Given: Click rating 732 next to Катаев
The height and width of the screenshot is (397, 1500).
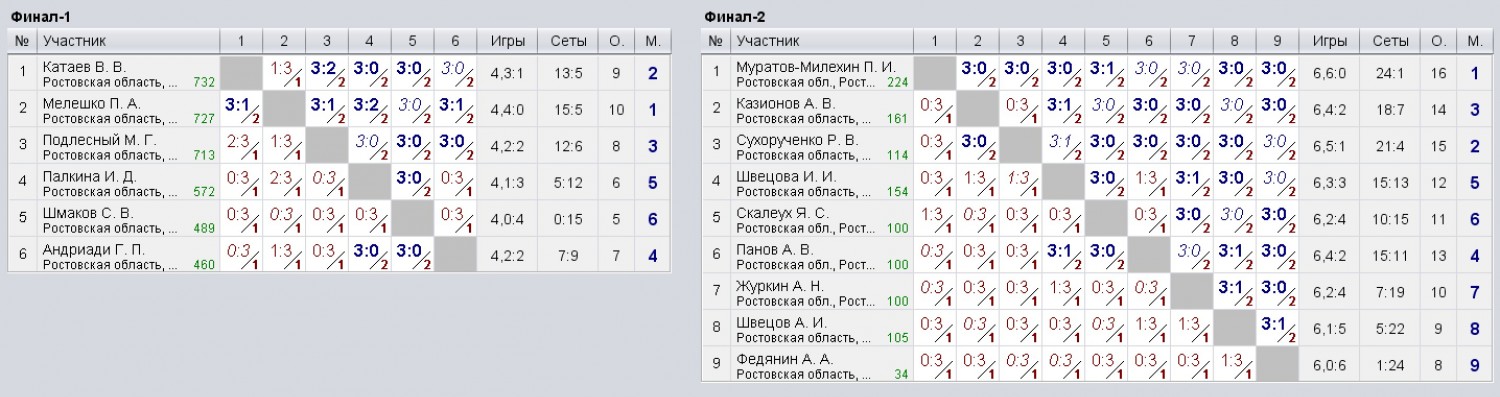Looking at the screenshot, I should pos(205,82).
